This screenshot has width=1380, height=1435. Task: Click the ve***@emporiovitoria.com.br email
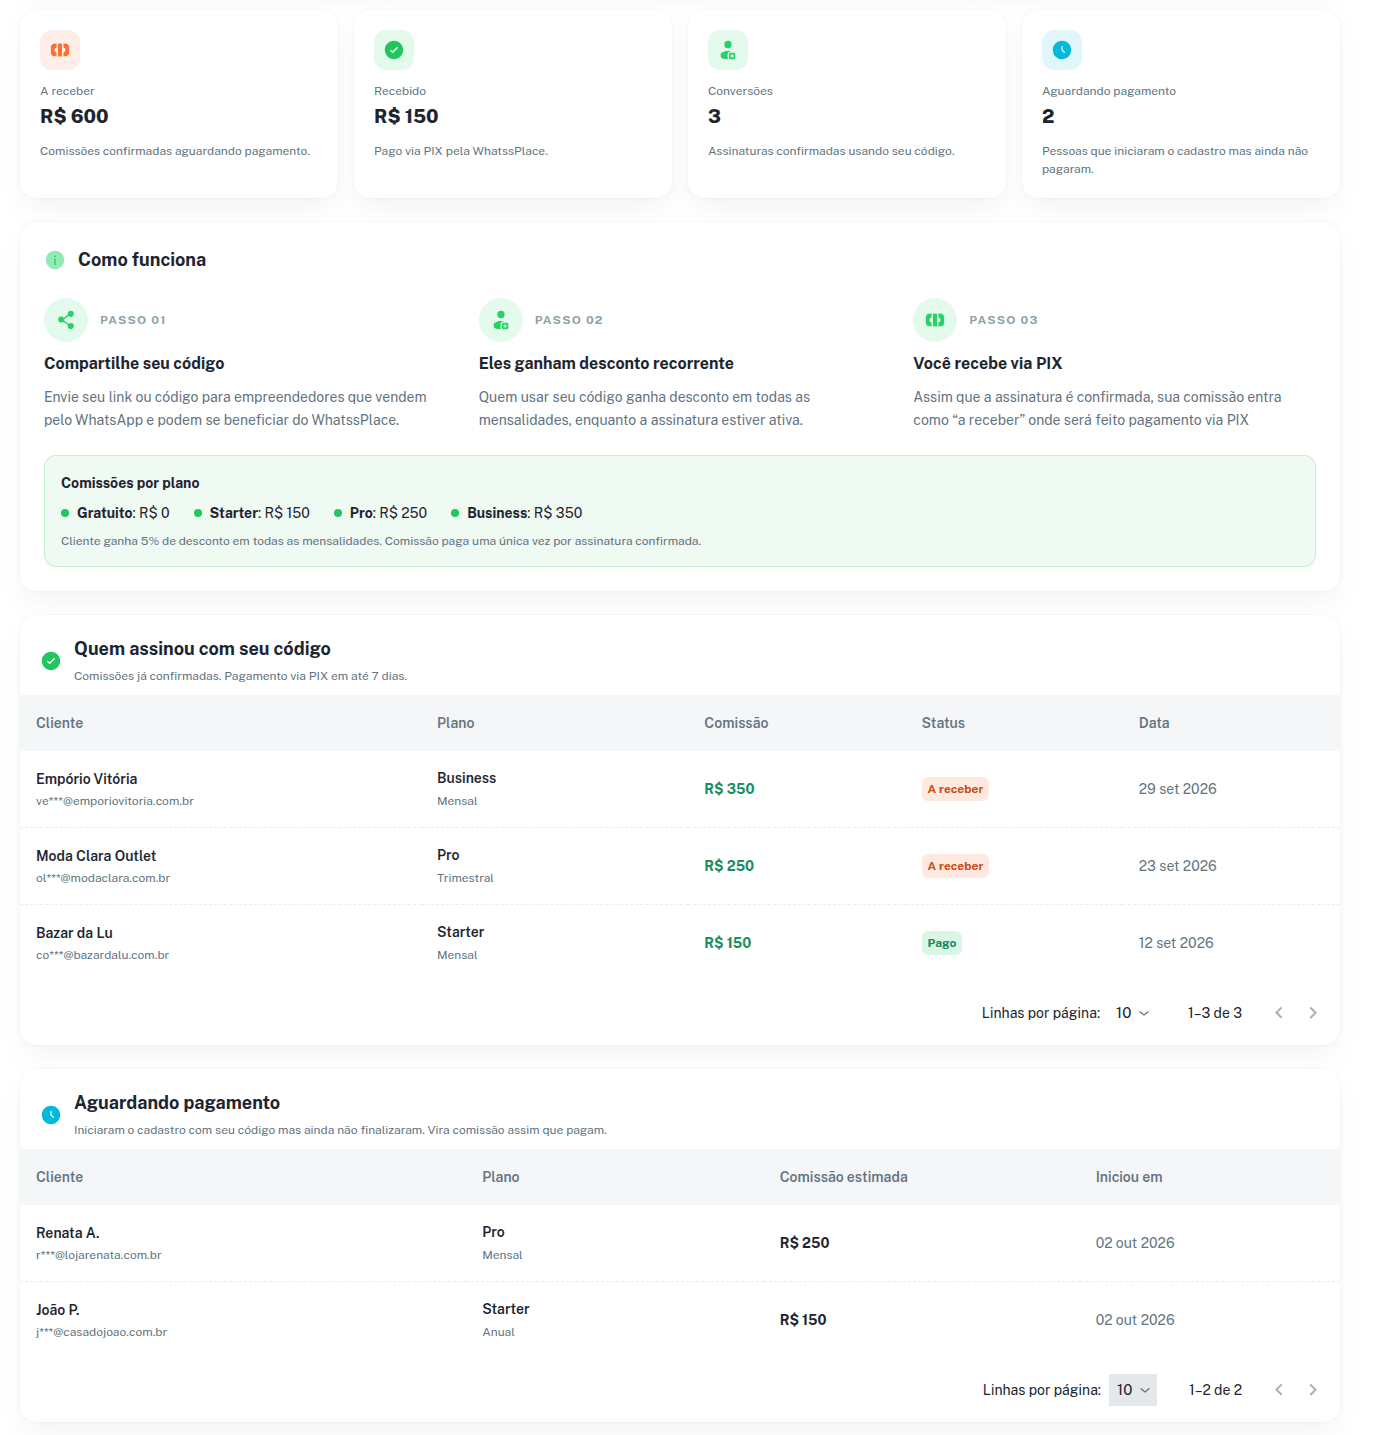click(115, 801)
